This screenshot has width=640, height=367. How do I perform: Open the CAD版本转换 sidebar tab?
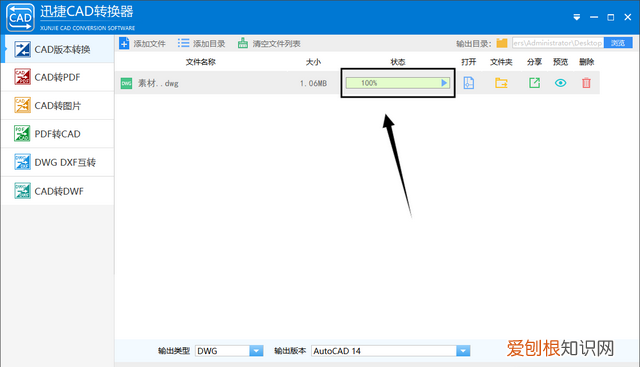click(58, 49)
